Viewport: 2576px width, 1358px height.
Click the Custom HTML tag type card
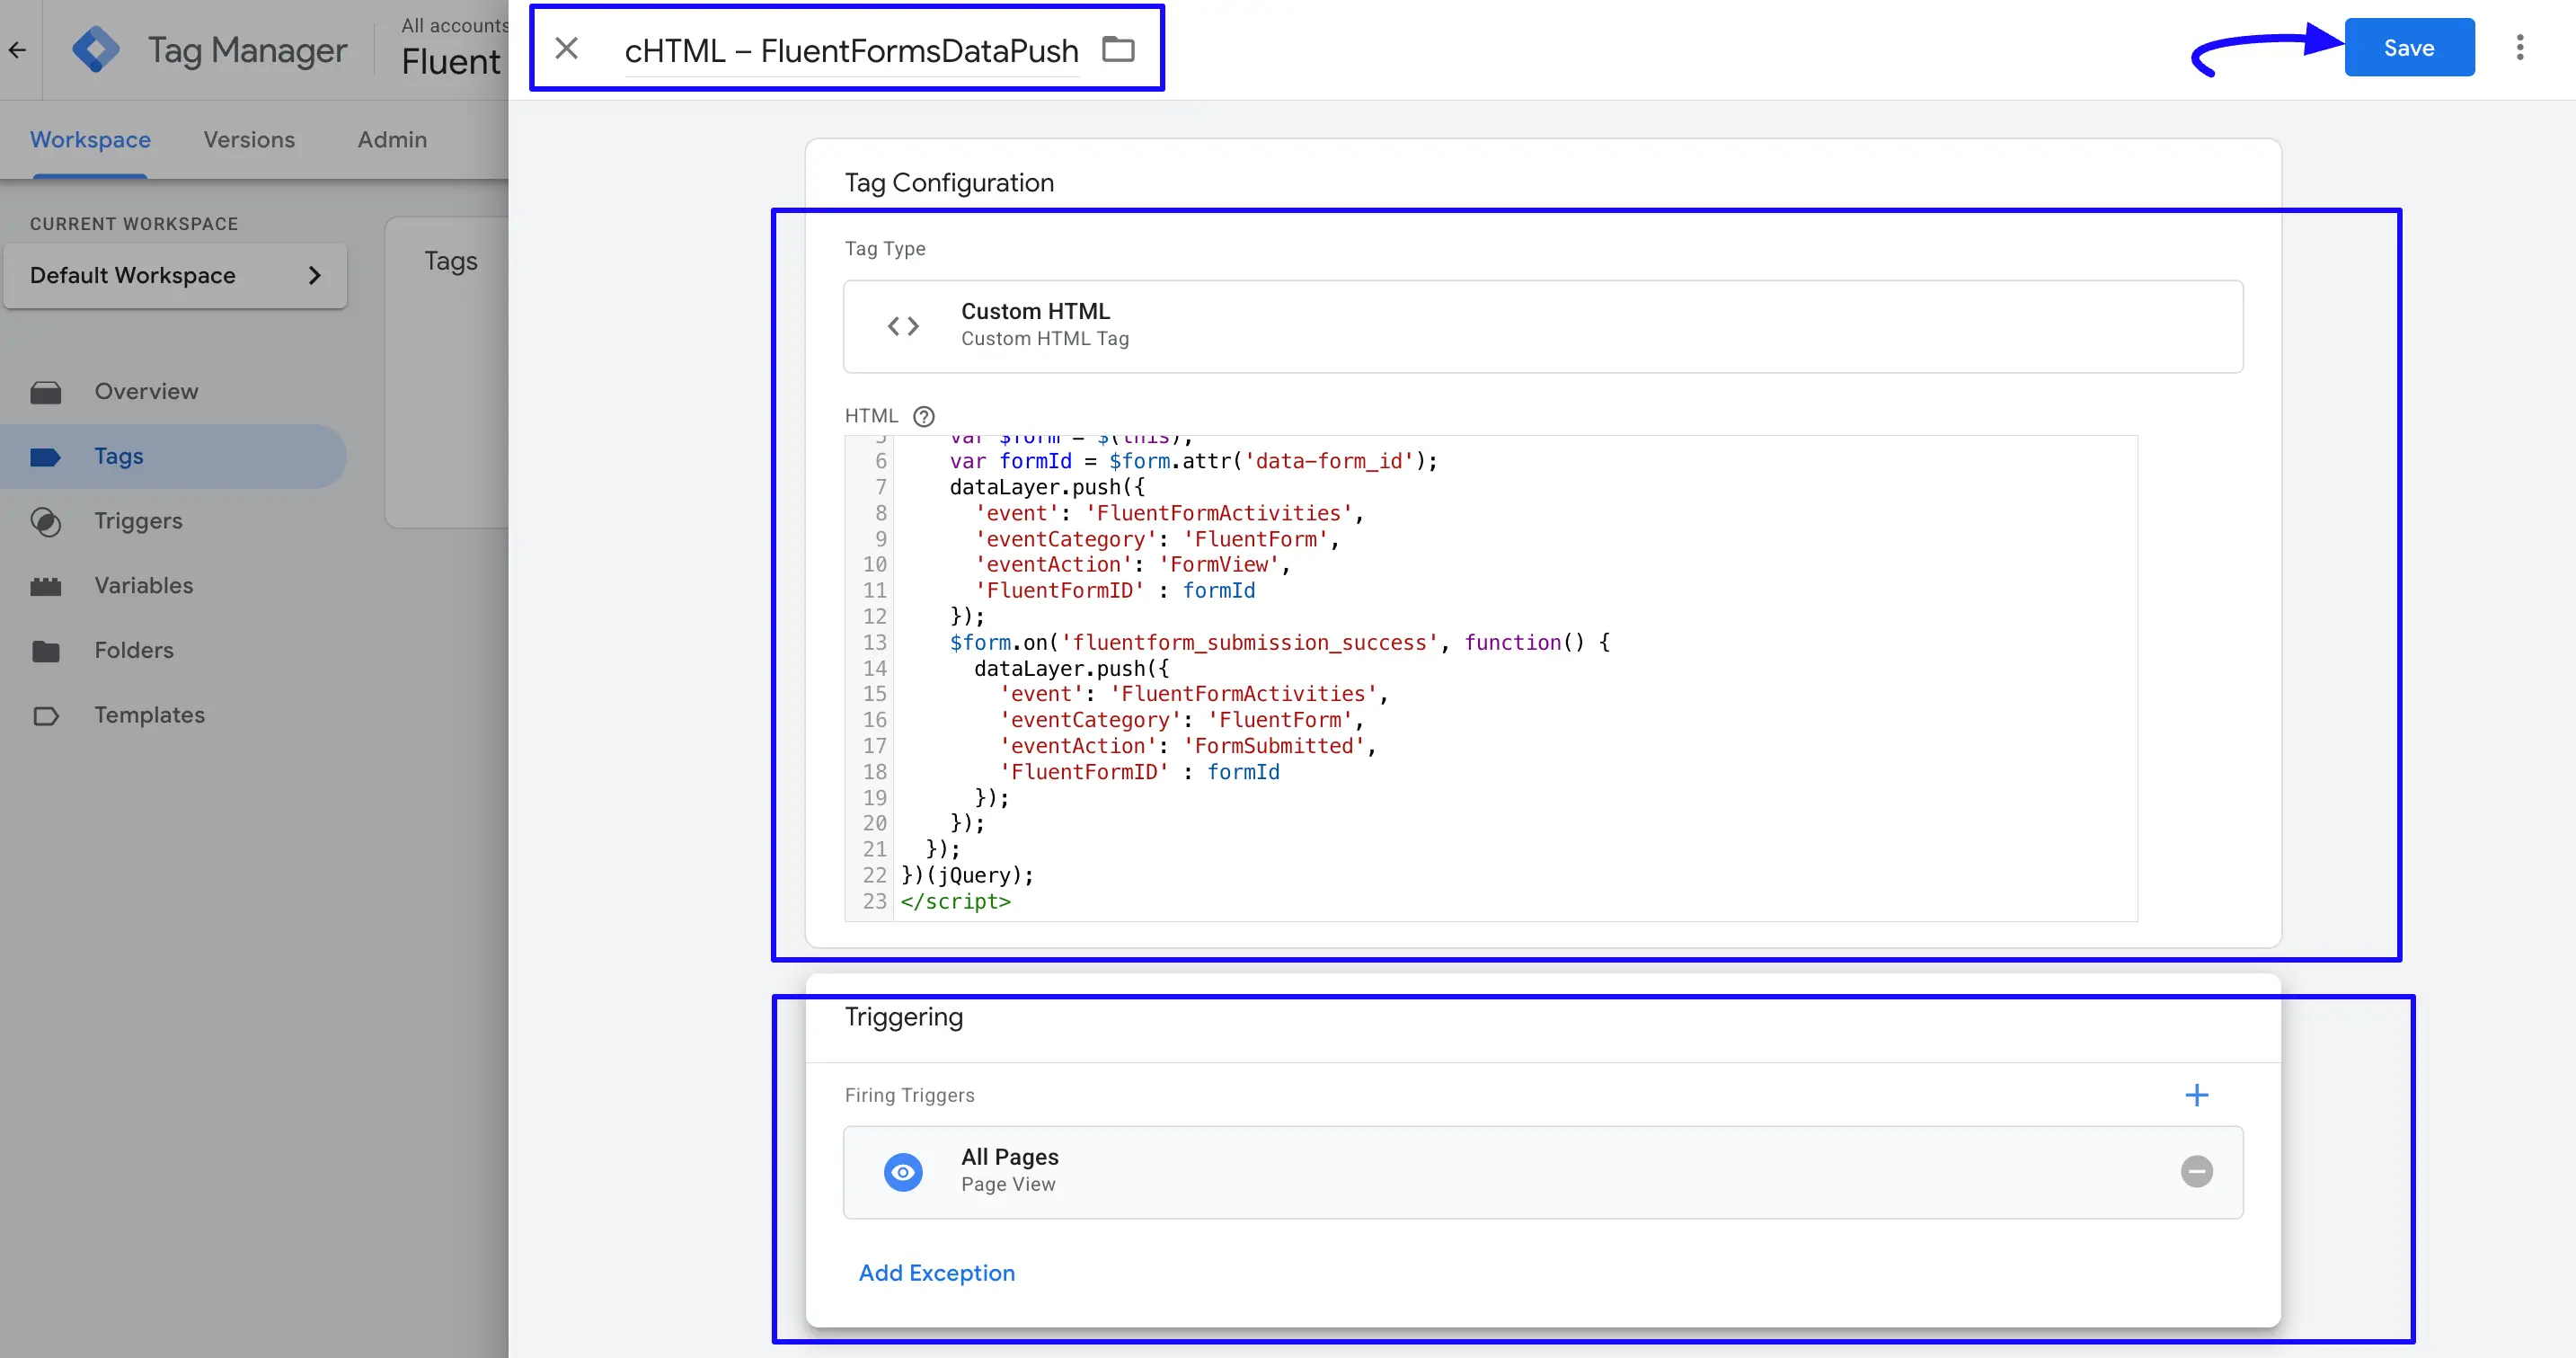coord(1542,326)
